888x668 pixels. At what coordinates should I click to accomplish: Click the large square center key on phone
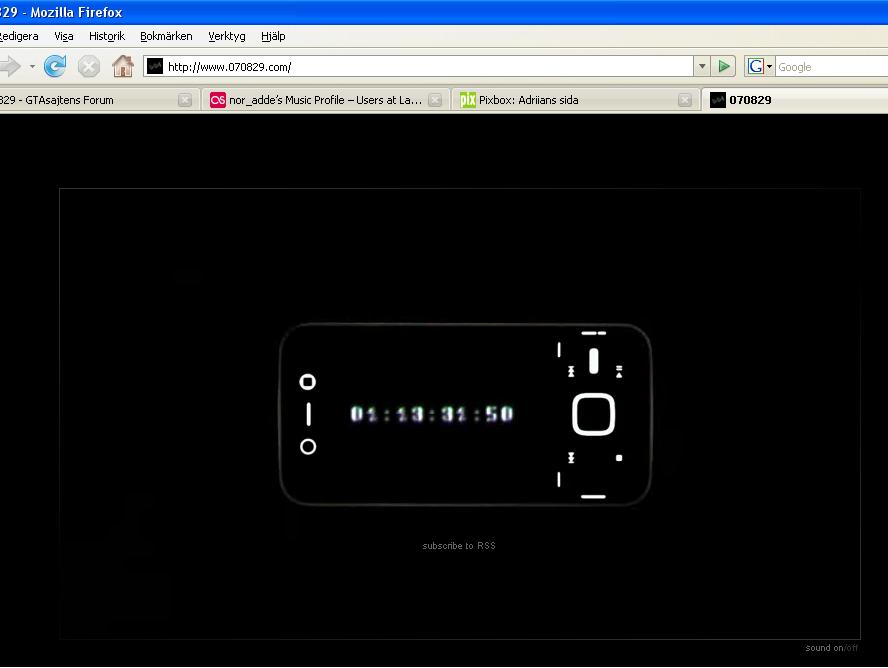[x=593, y=414]
